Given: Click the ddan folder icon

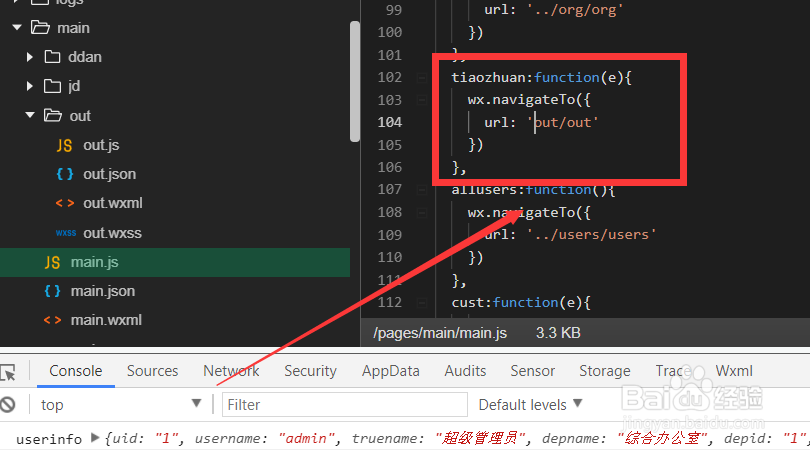Looking at the screenshot, I should pos(52,56).
